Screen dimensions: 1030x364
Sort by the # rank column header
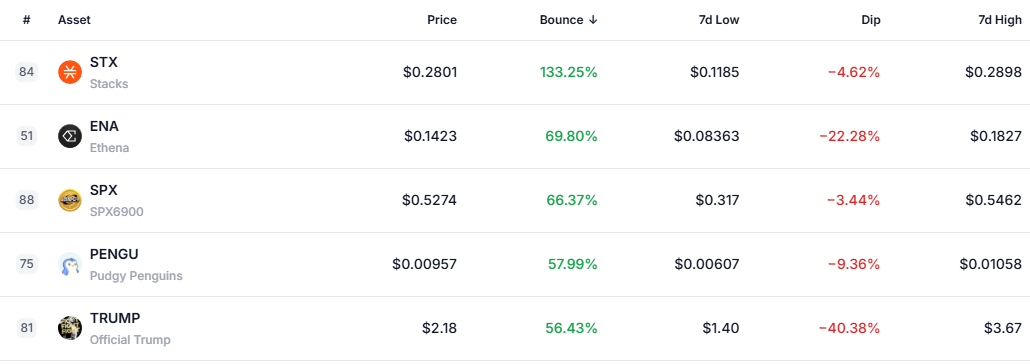(x=26, y=20)
